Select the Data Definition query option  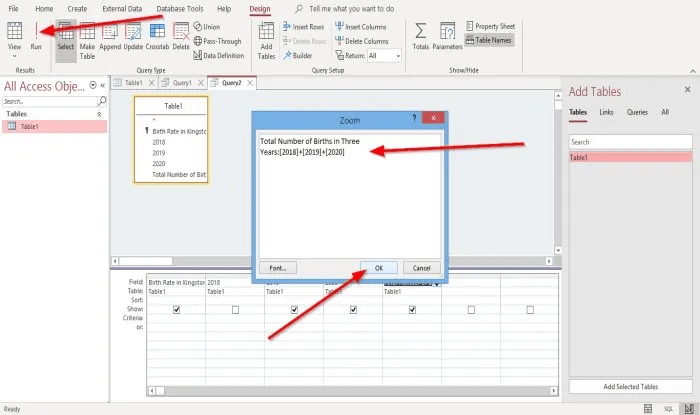(x=219, y=55)
